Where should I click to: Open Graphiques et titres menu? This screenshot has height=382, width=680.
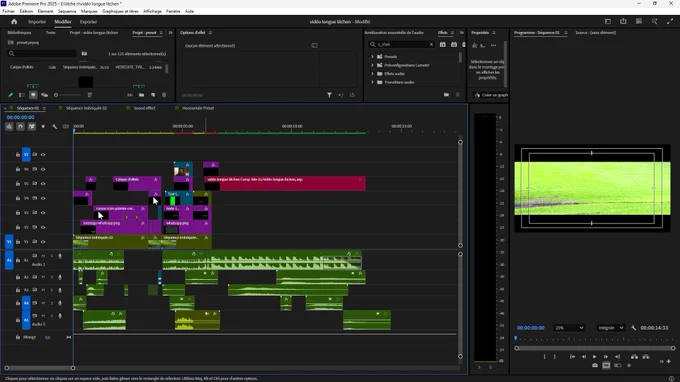coord(120,11)
